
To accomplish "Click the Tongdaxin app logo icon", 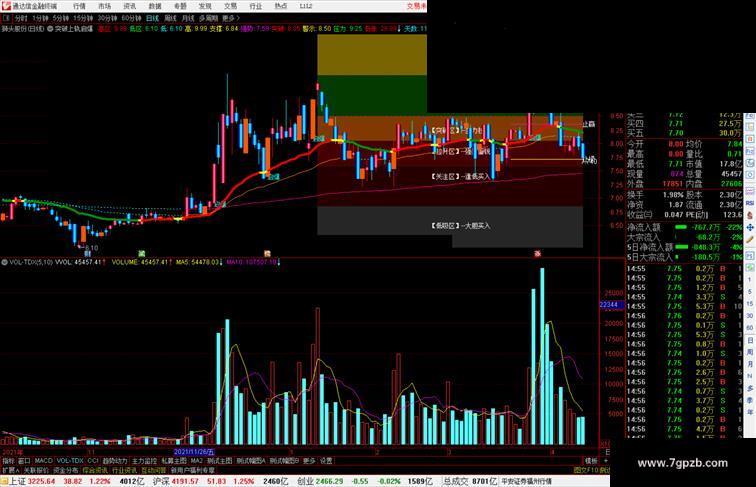I will point(5,6).
